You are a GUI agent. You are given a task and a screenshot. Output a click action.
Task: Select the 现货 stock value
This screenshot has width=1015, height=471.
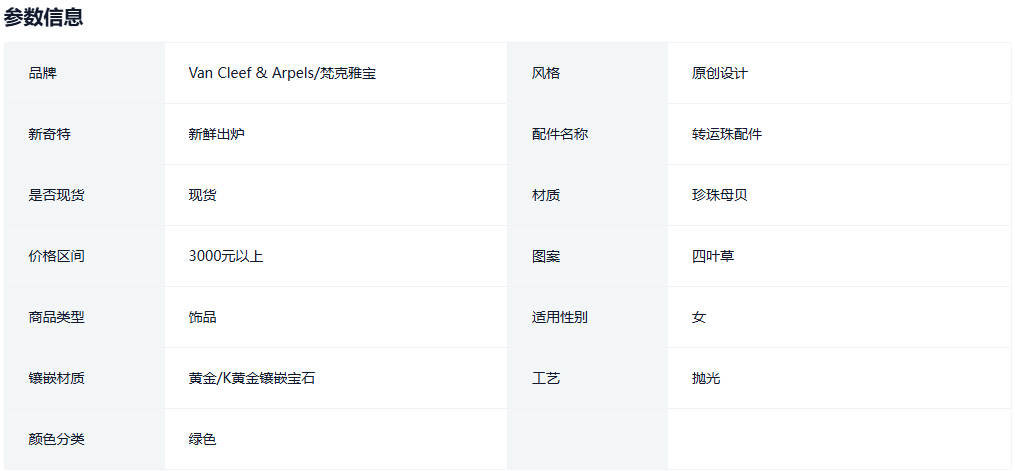coord(202,195)
